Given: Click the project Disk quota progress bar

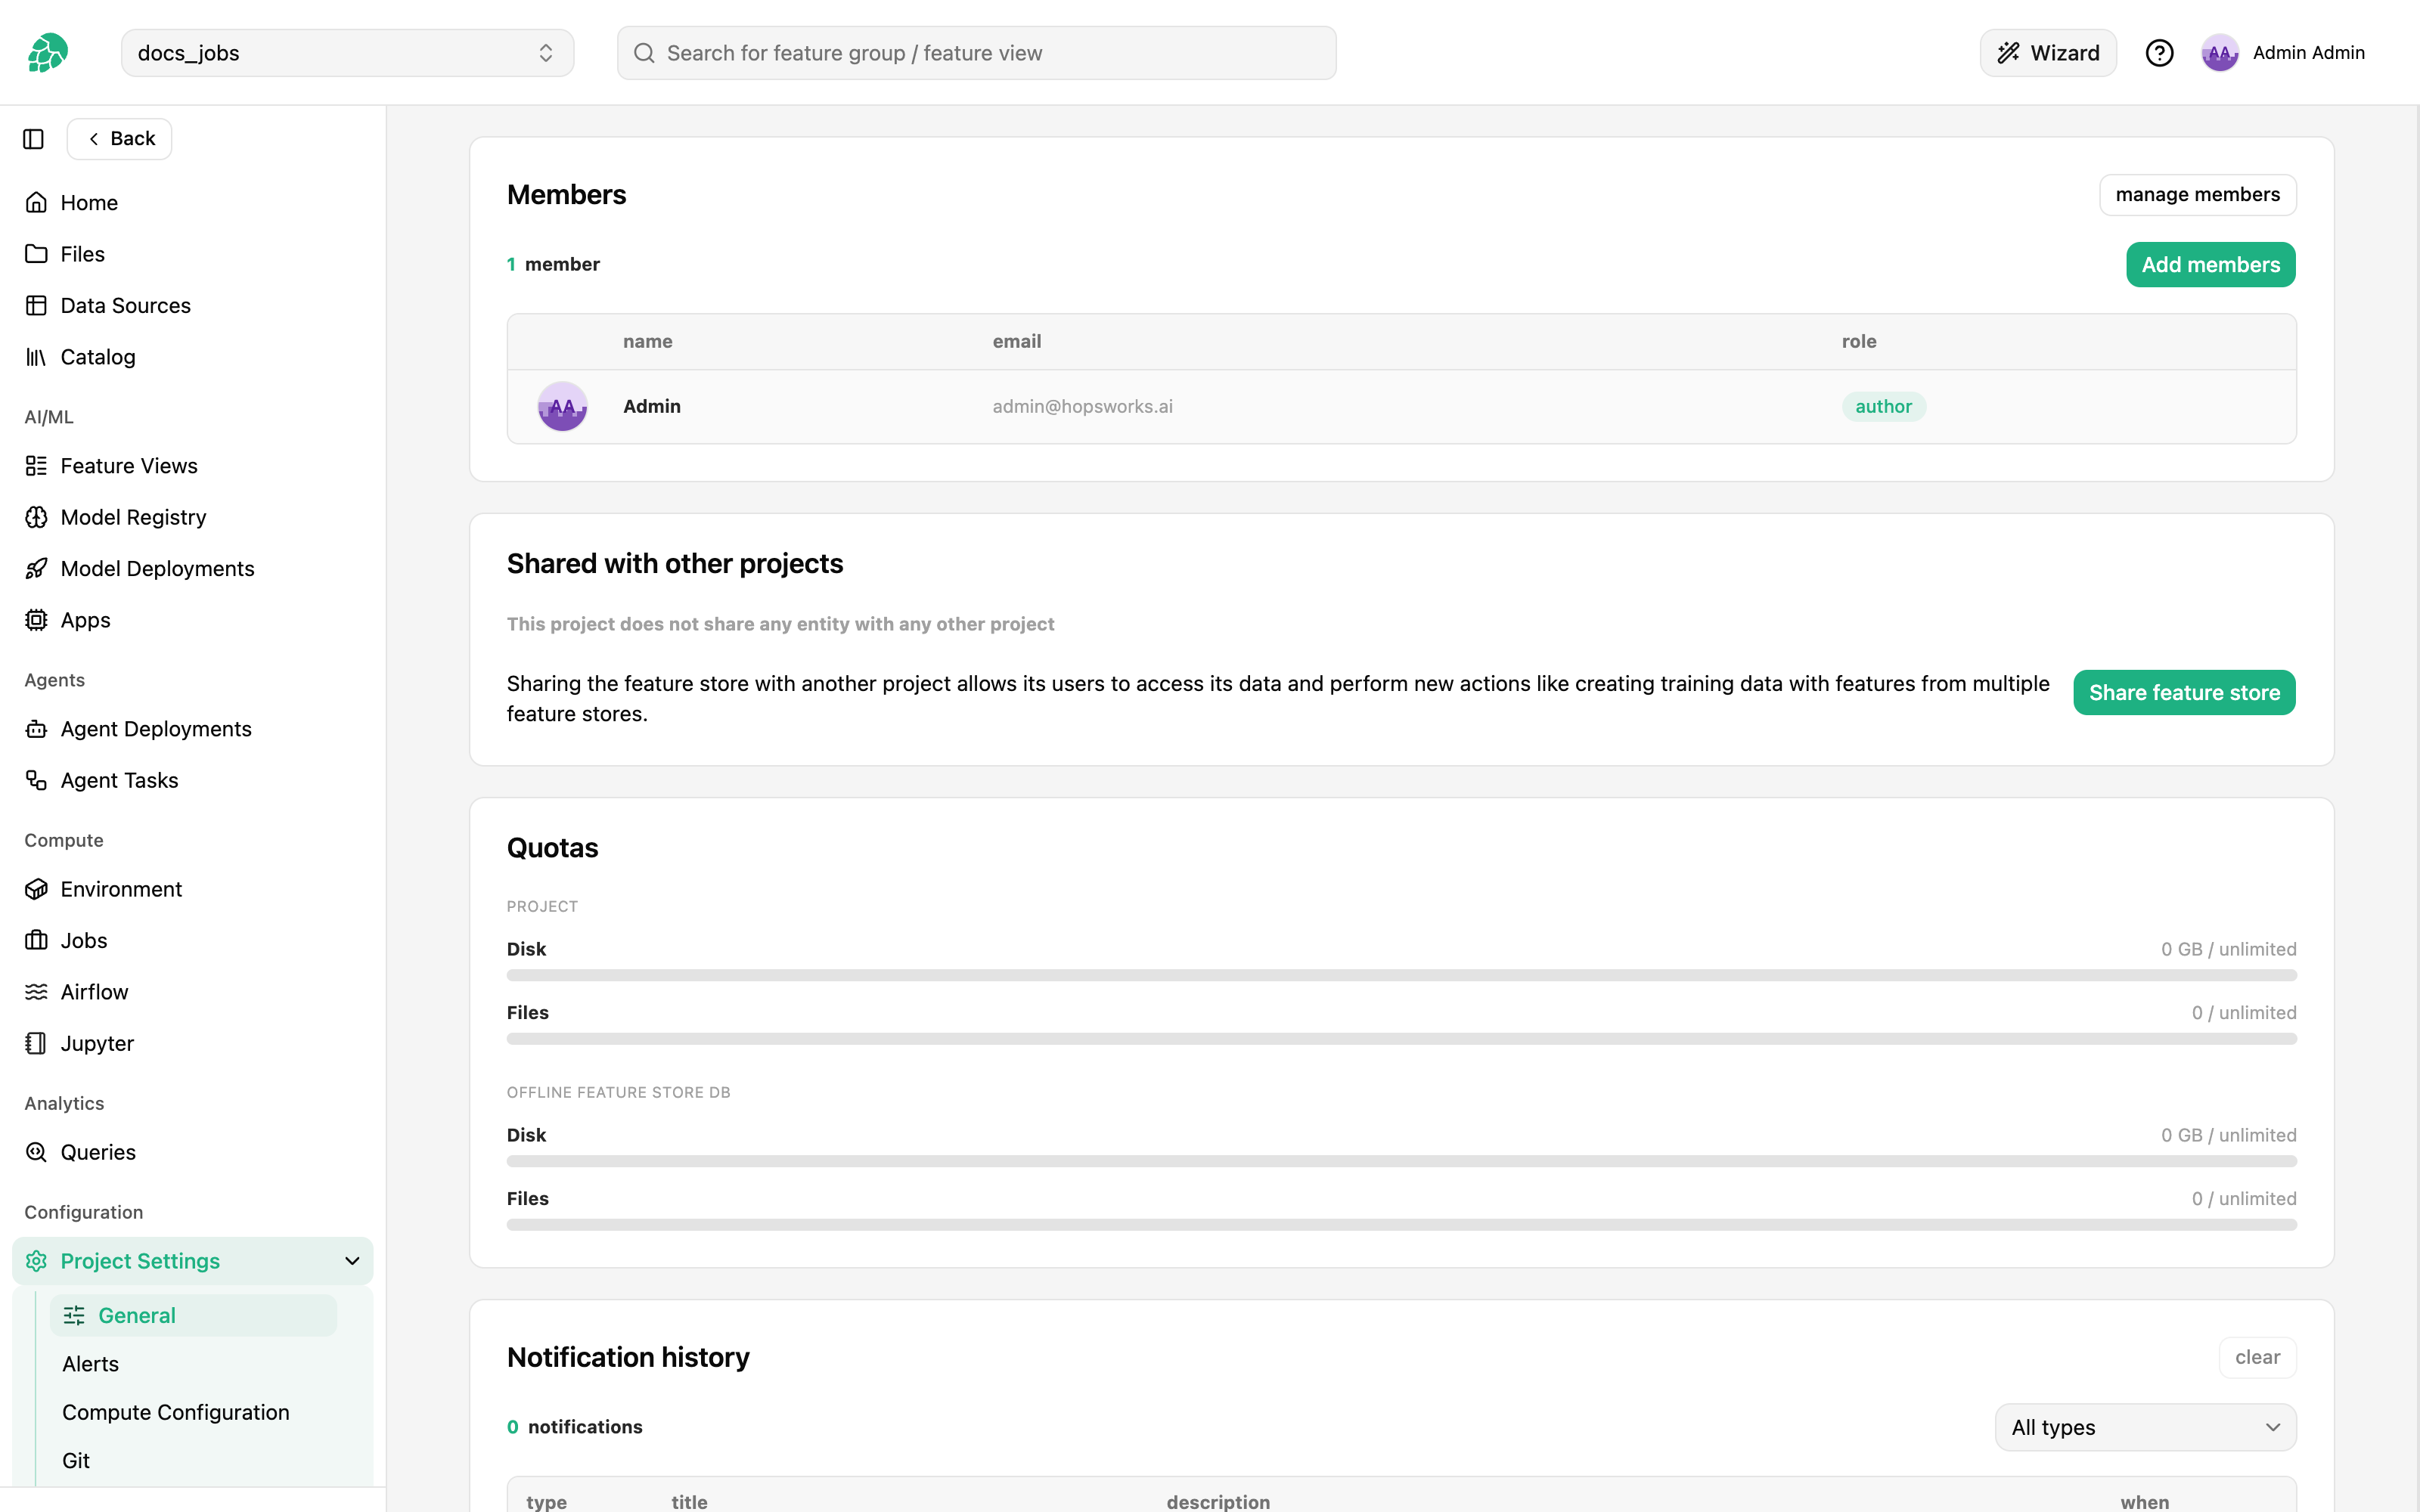Looking at the screenshot, I should (x=1401, y=975).
